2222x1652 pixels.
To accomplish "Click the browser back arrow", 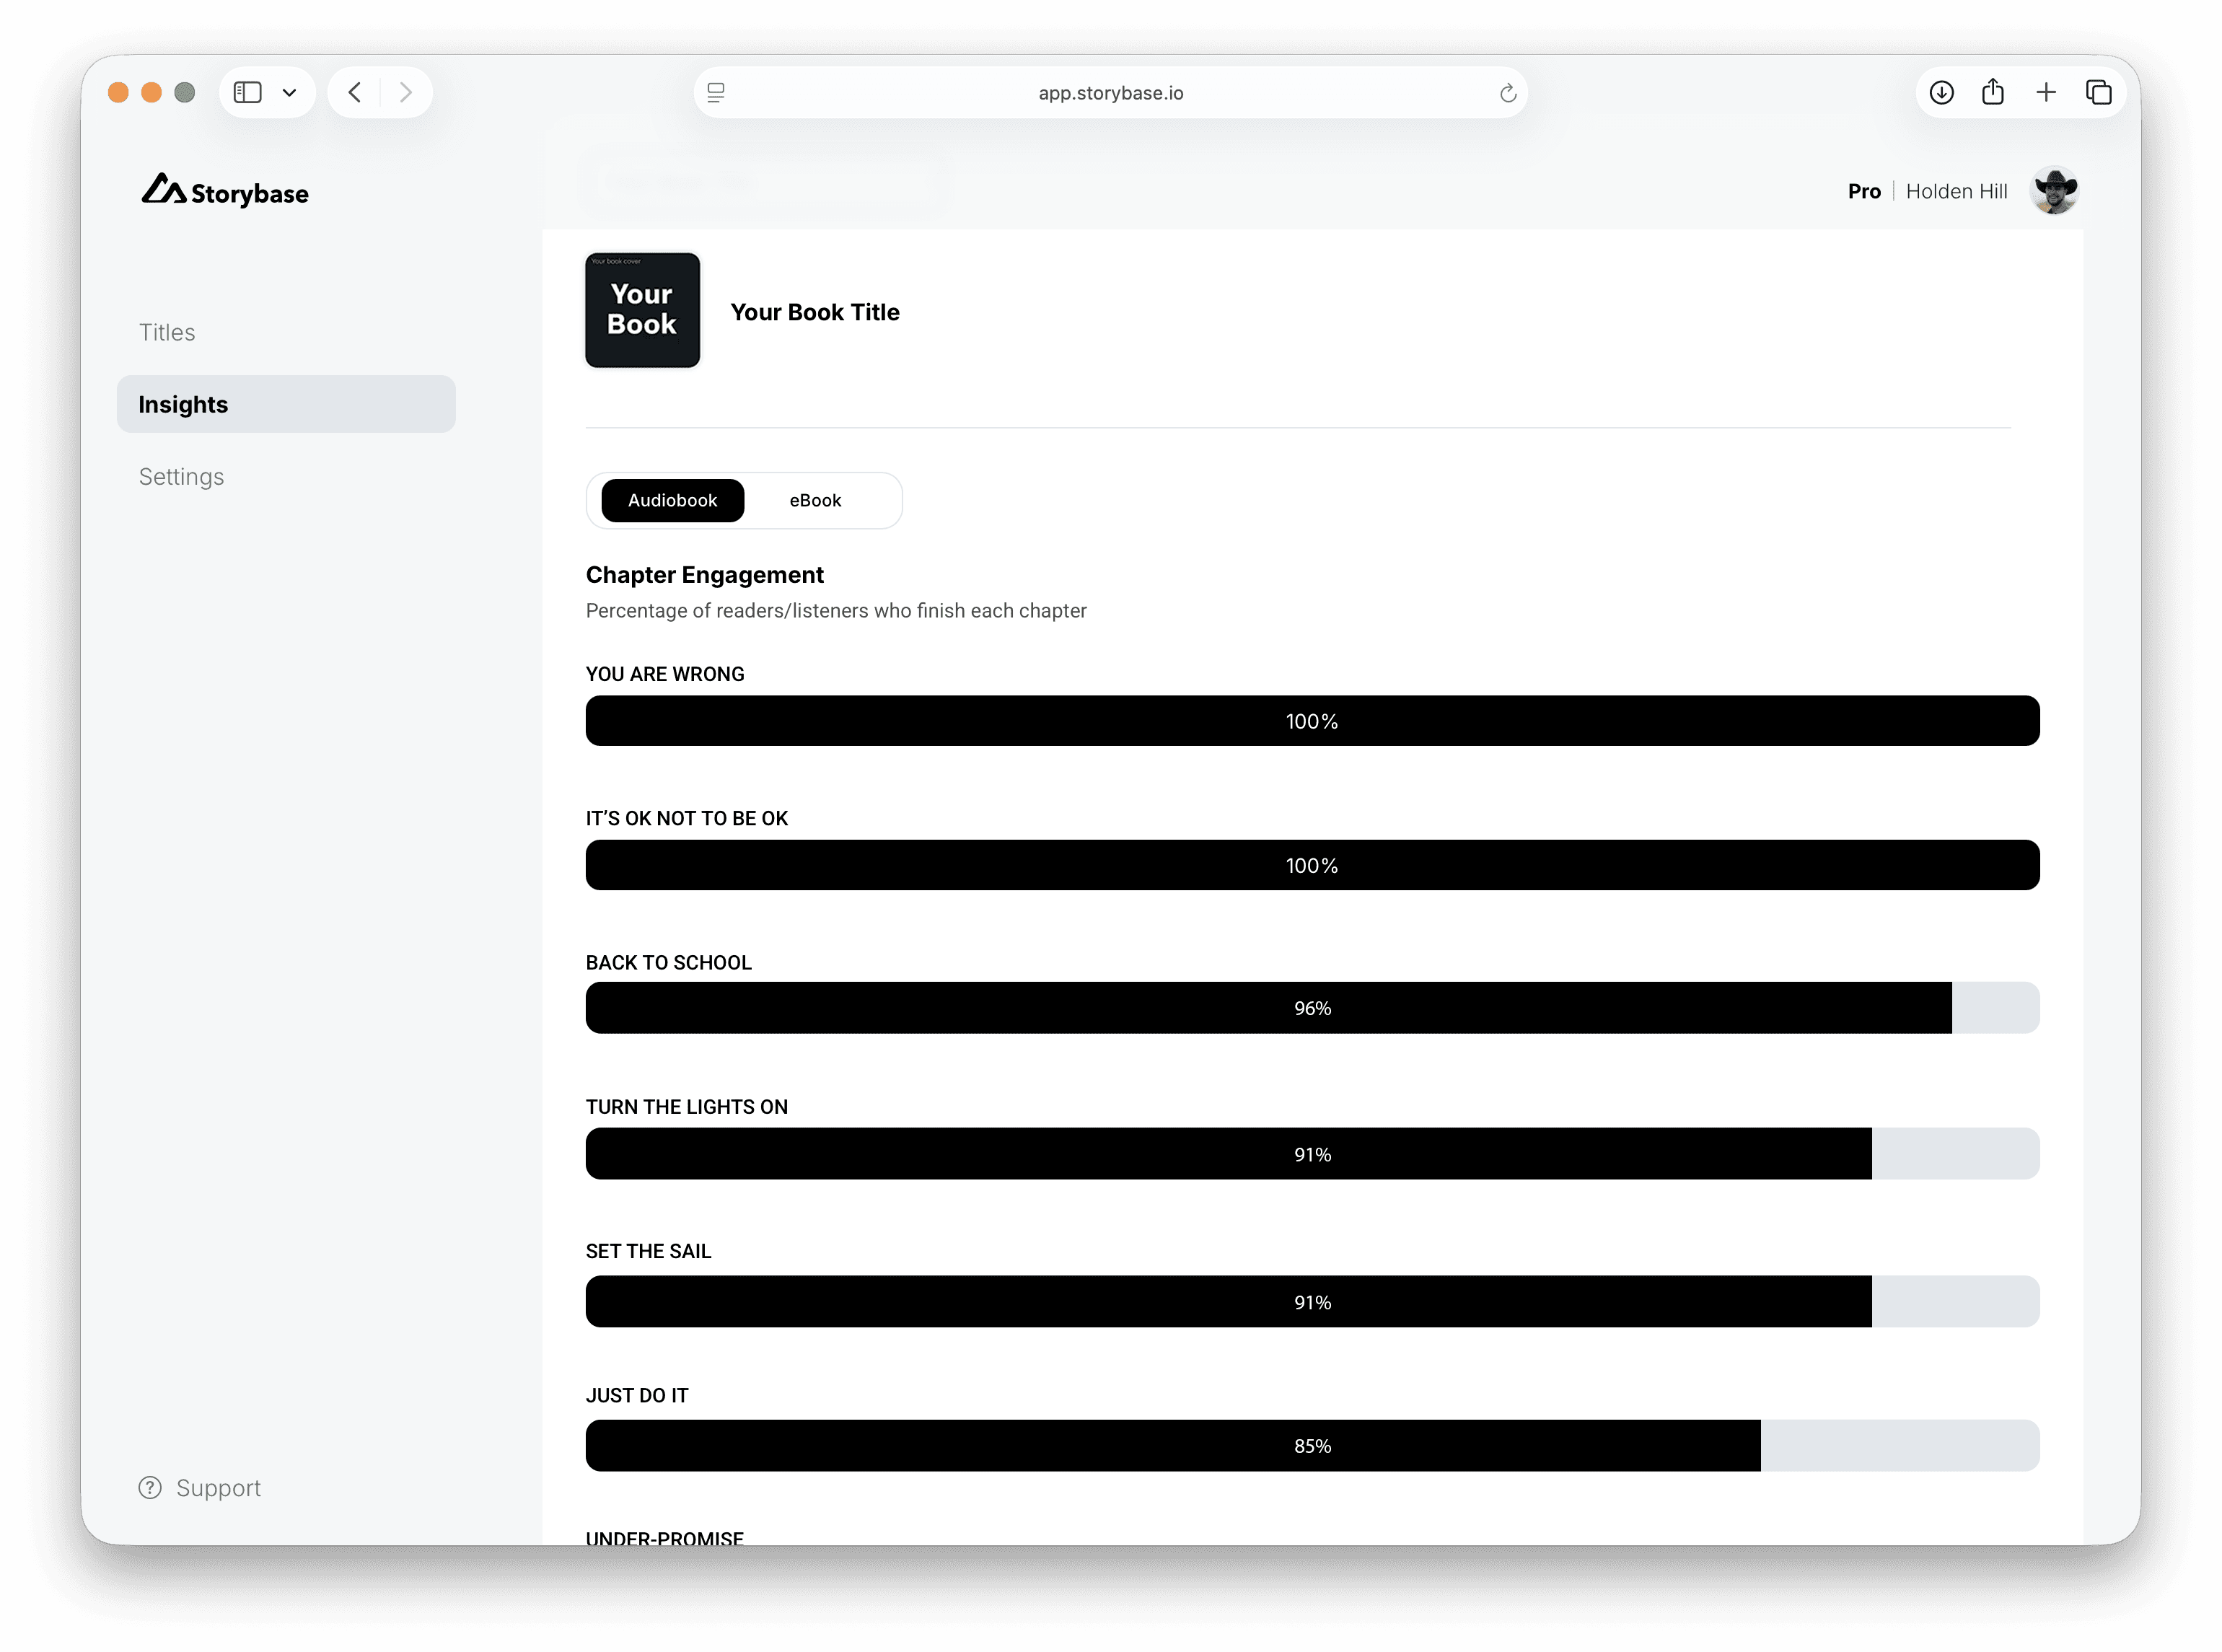I will coord(355,93).
